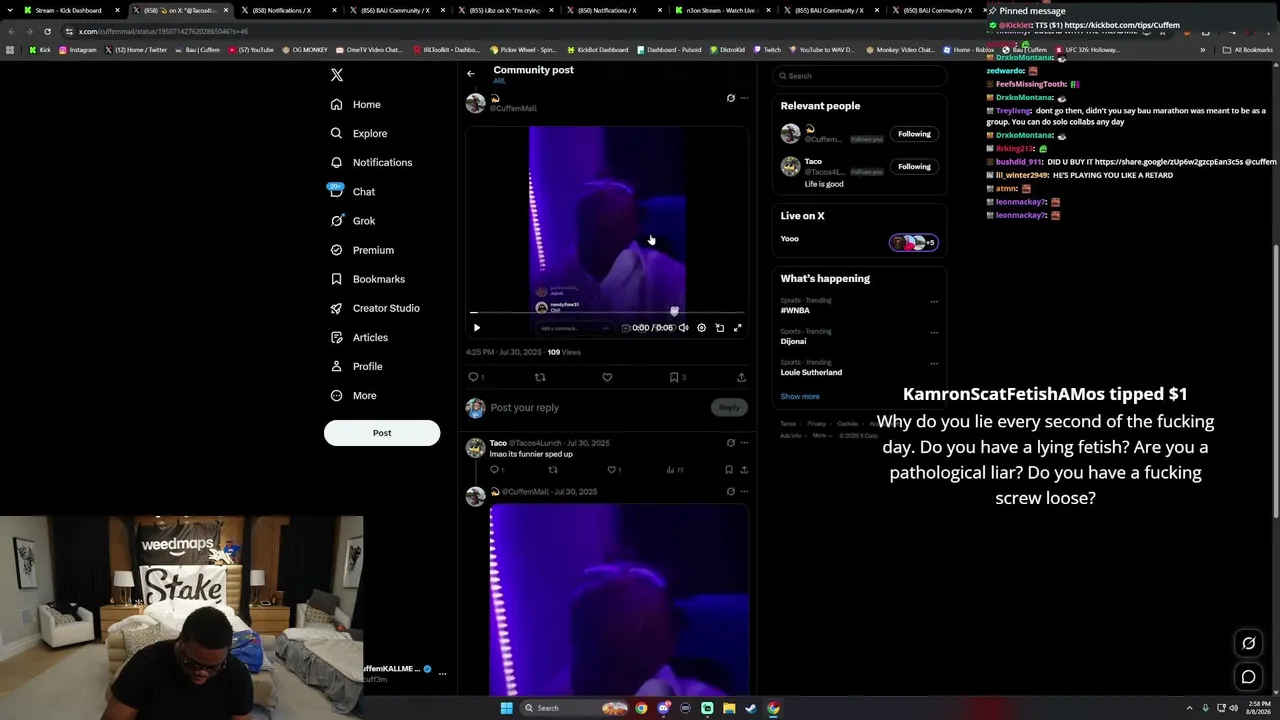The image size is (1280, 720).
Task: Reply icon under the main post
Action: 474,377
